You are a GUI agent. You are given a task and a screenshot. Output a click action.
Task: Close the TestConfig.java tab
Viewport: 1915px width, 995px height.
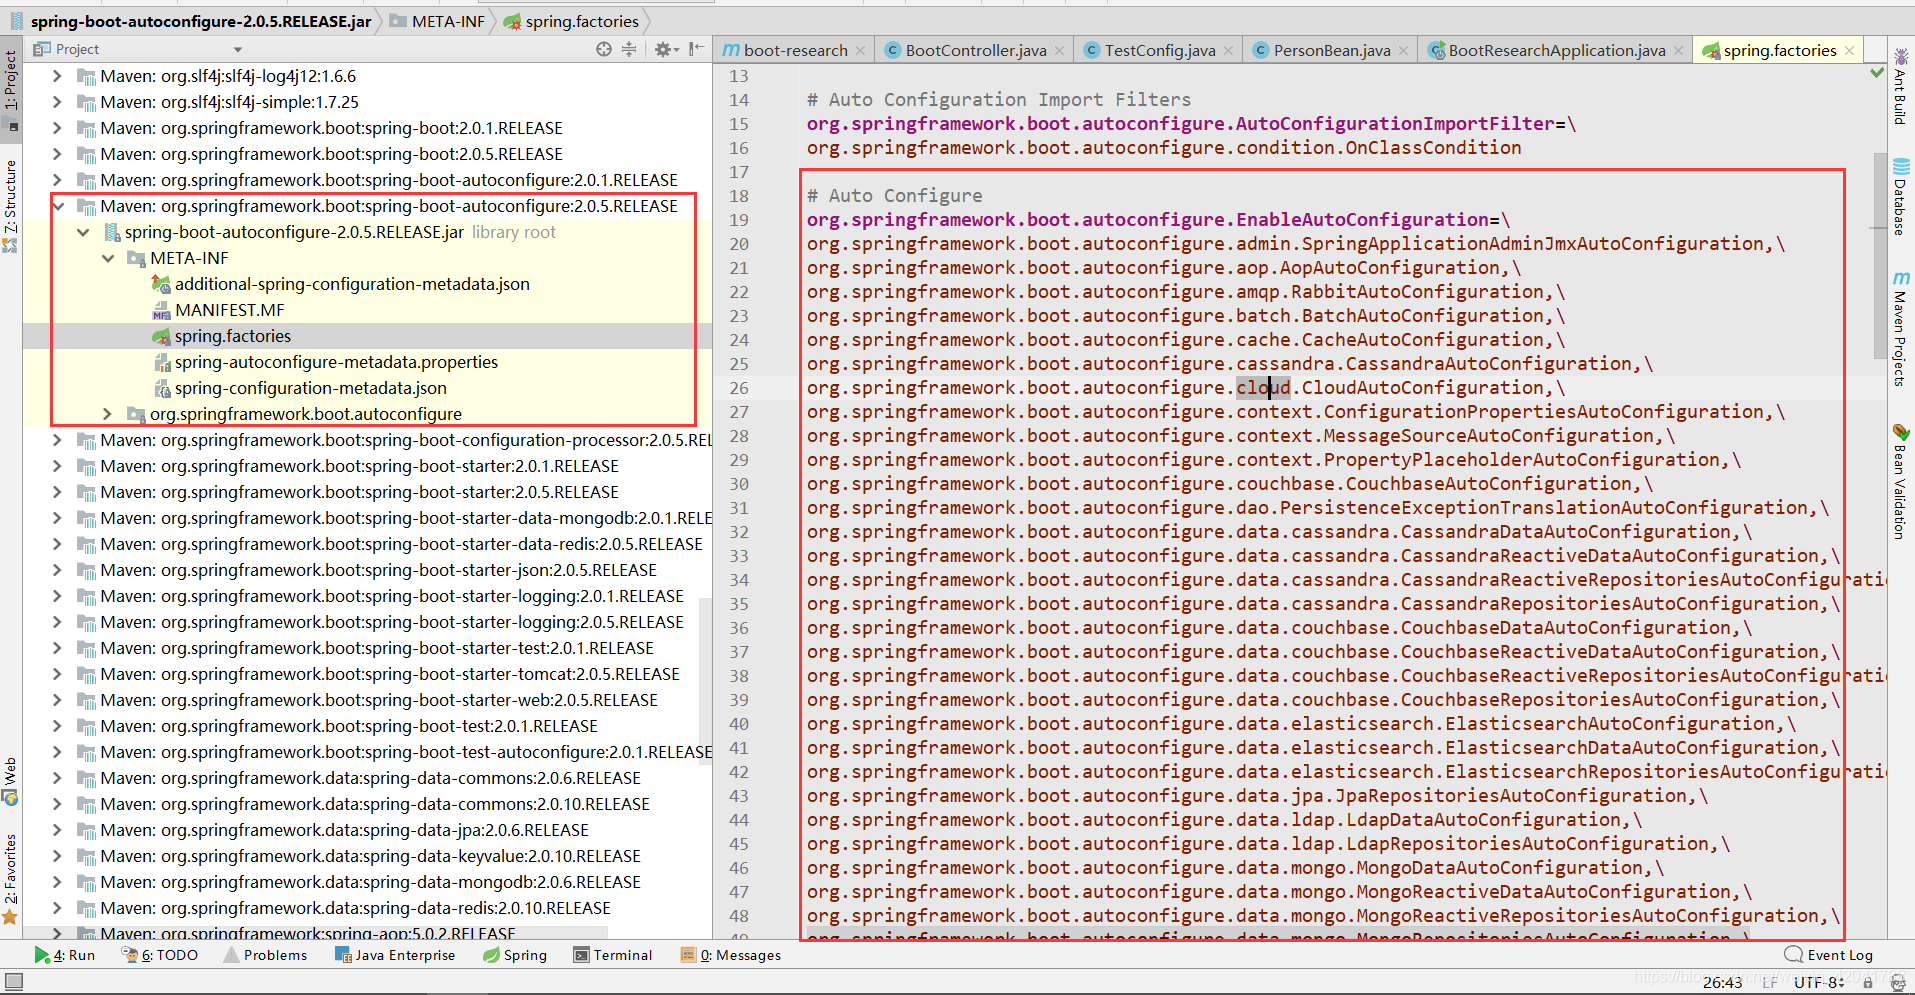point(1228,50)
